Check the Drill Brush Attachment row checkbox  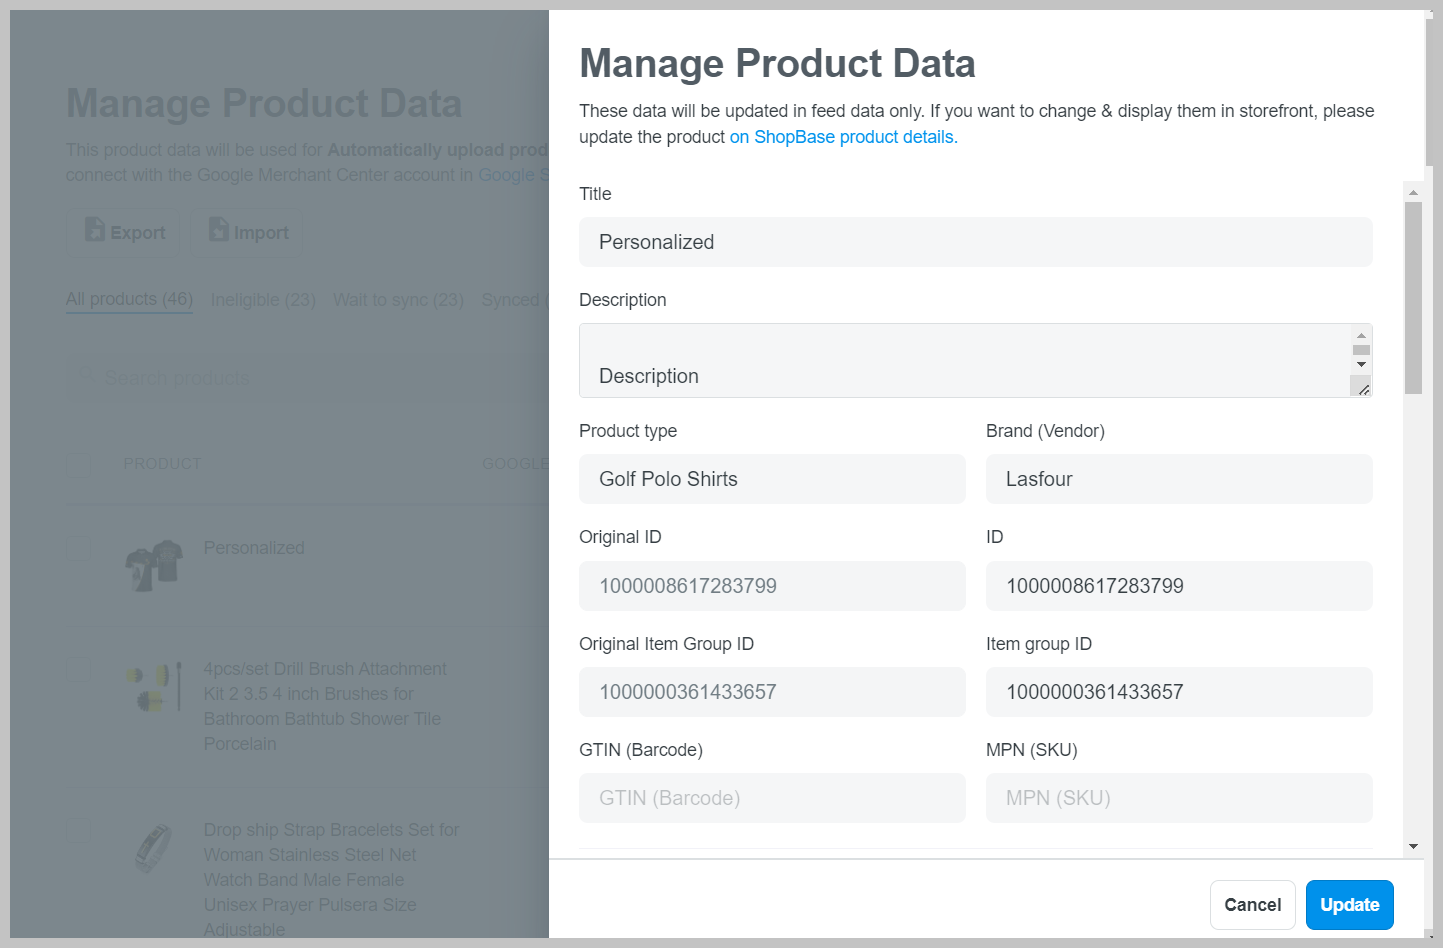(79, 670)
